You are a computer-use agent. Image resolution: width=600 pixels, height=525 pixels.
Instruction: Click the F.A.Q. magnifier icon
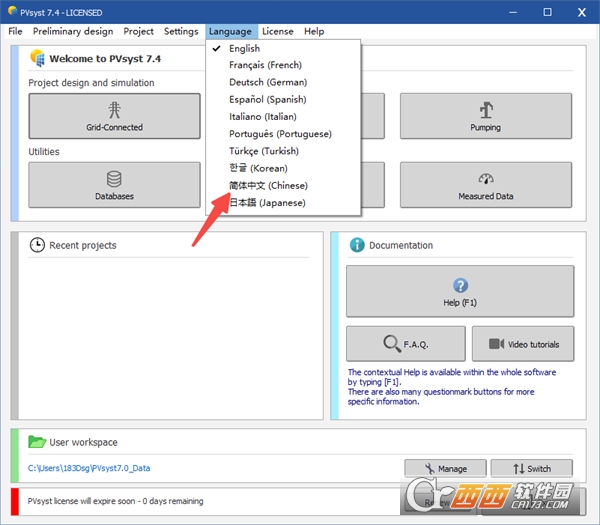click(x=392, y=344)
